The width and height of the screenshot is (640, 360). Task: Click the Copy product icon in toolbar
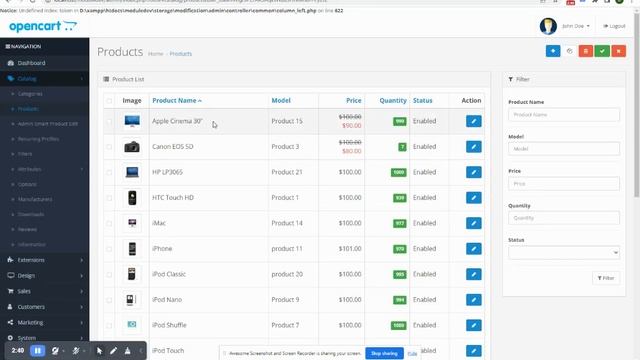(569, 51)
